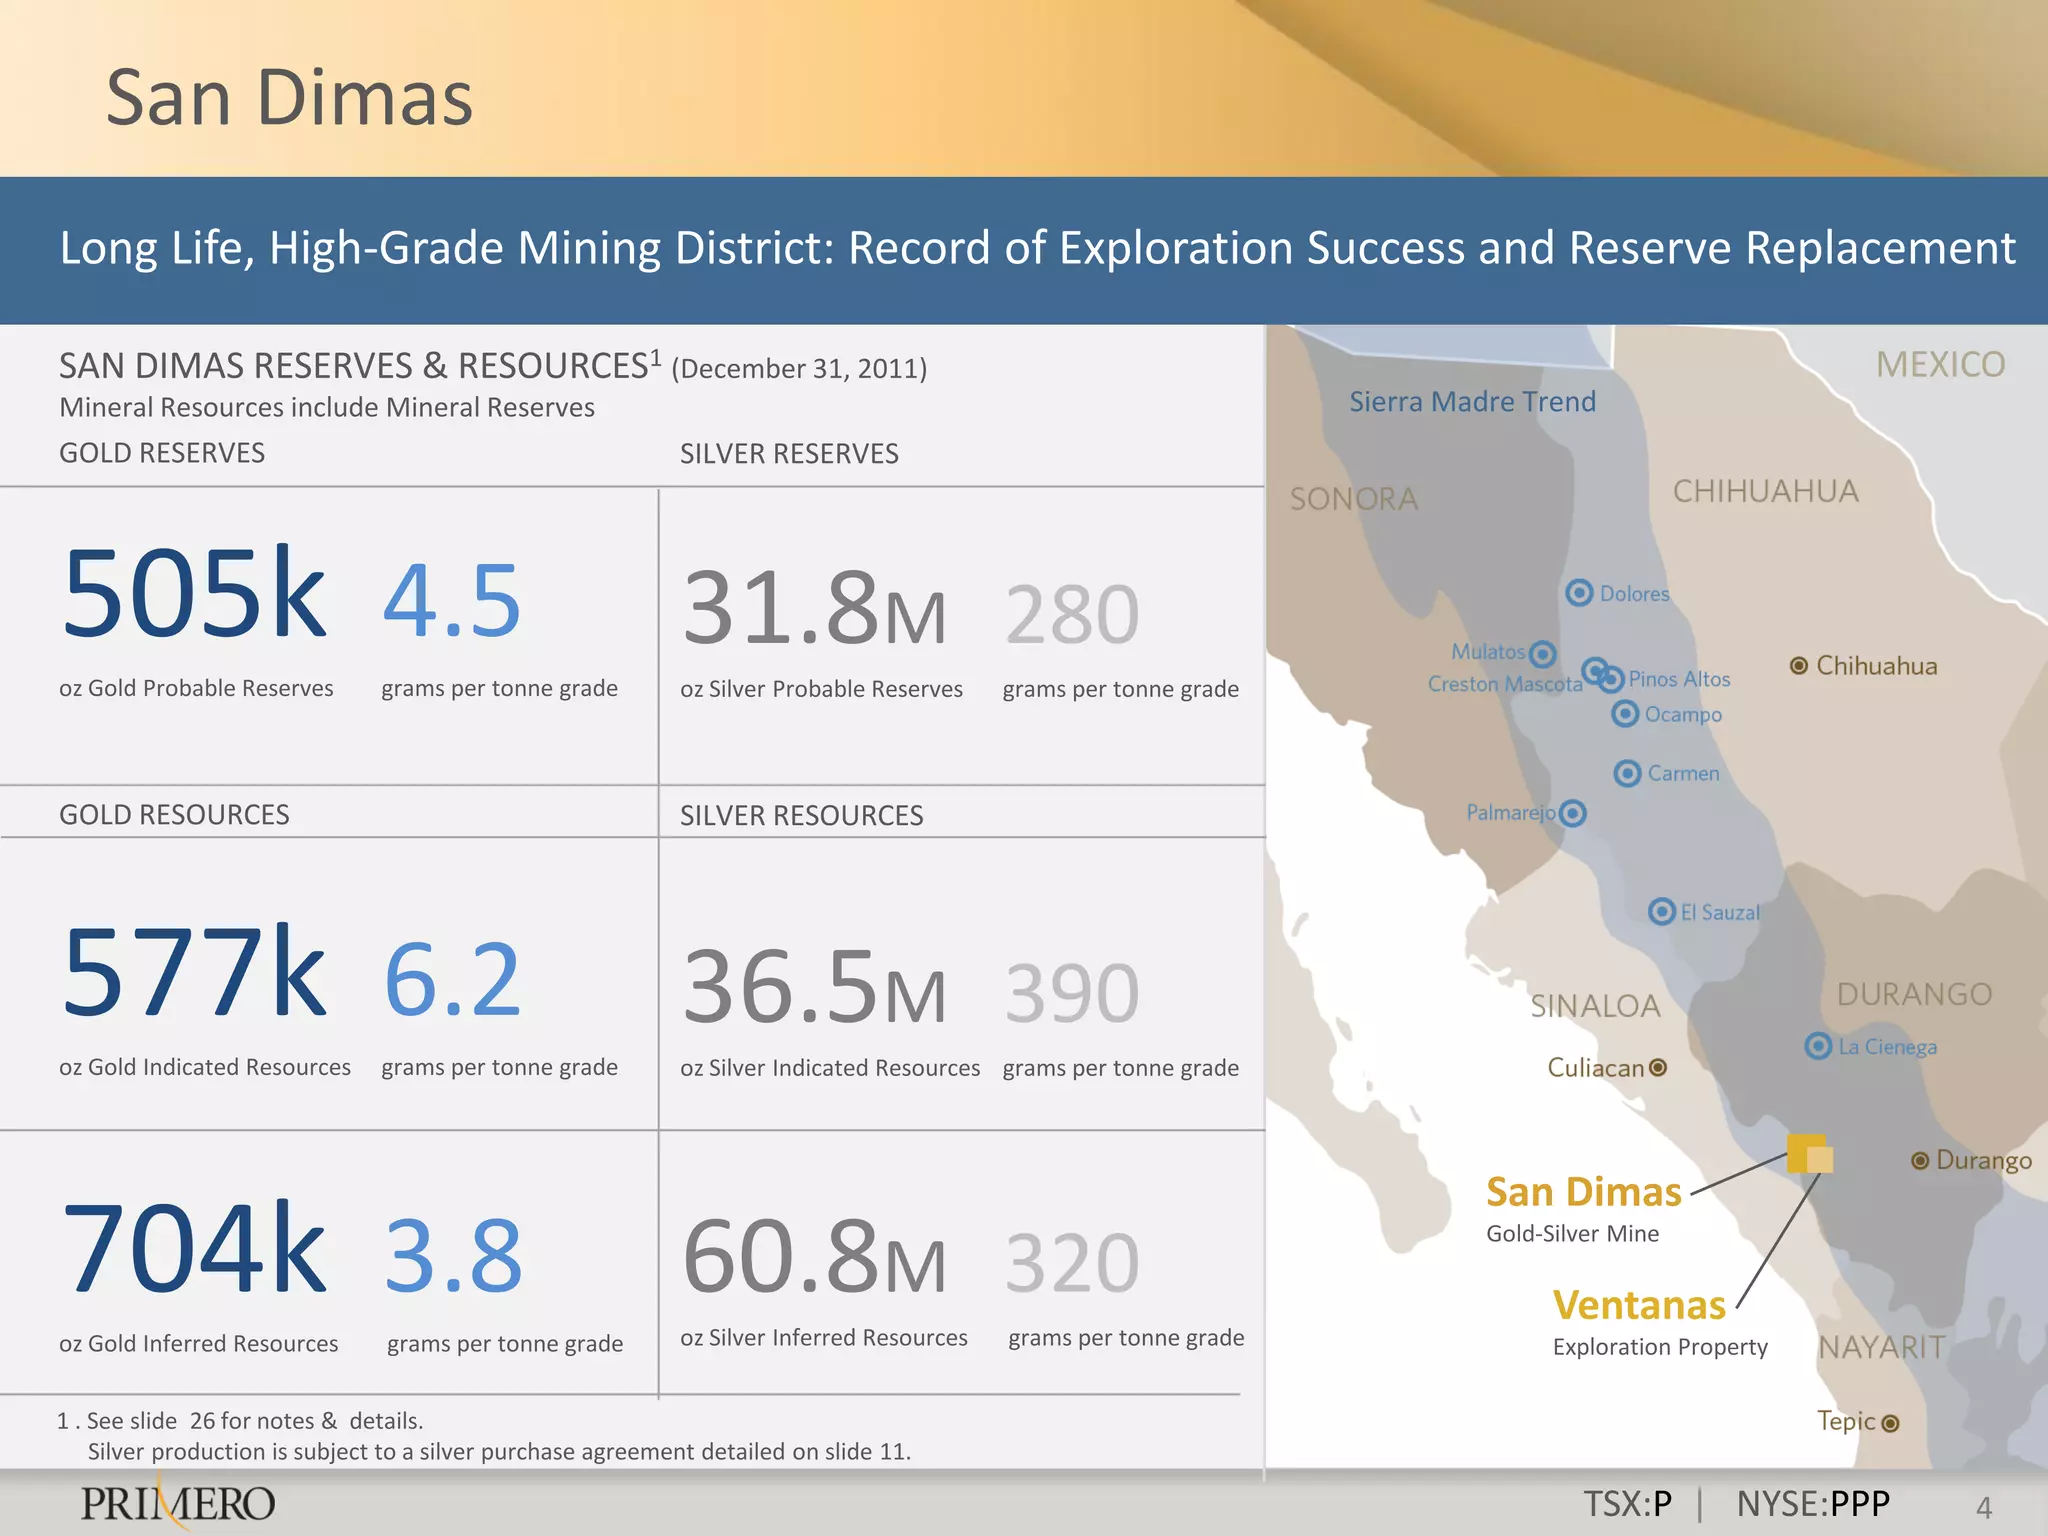Click 'oz Silver Indicated Resources' caption
The width and height of the screenshot is (2048, 1536).
[830, 1068]
